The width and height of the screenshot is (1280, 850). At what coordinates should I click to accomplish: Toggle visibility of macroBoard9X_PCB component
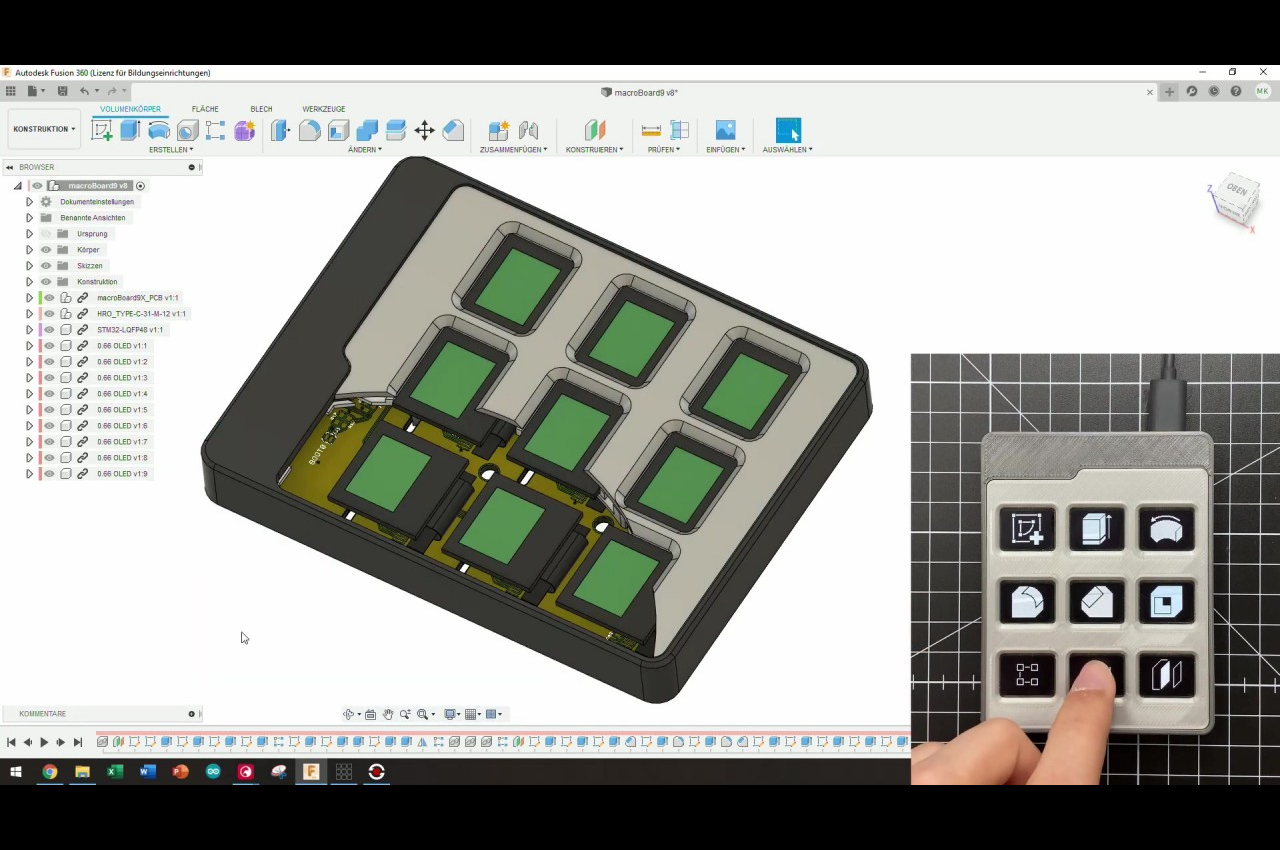pyautogui.click(x=49, y=298)
